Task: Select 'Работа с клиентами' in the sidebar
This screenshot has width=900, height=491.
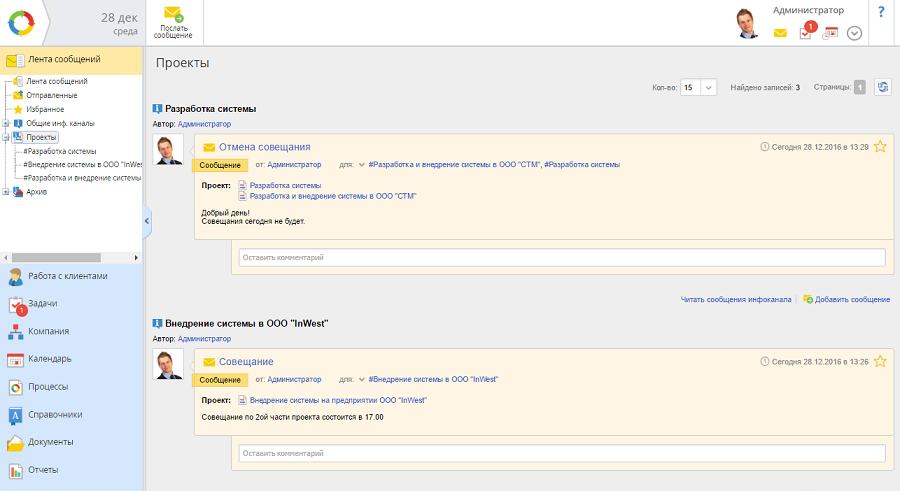Action: pos(67,276)
